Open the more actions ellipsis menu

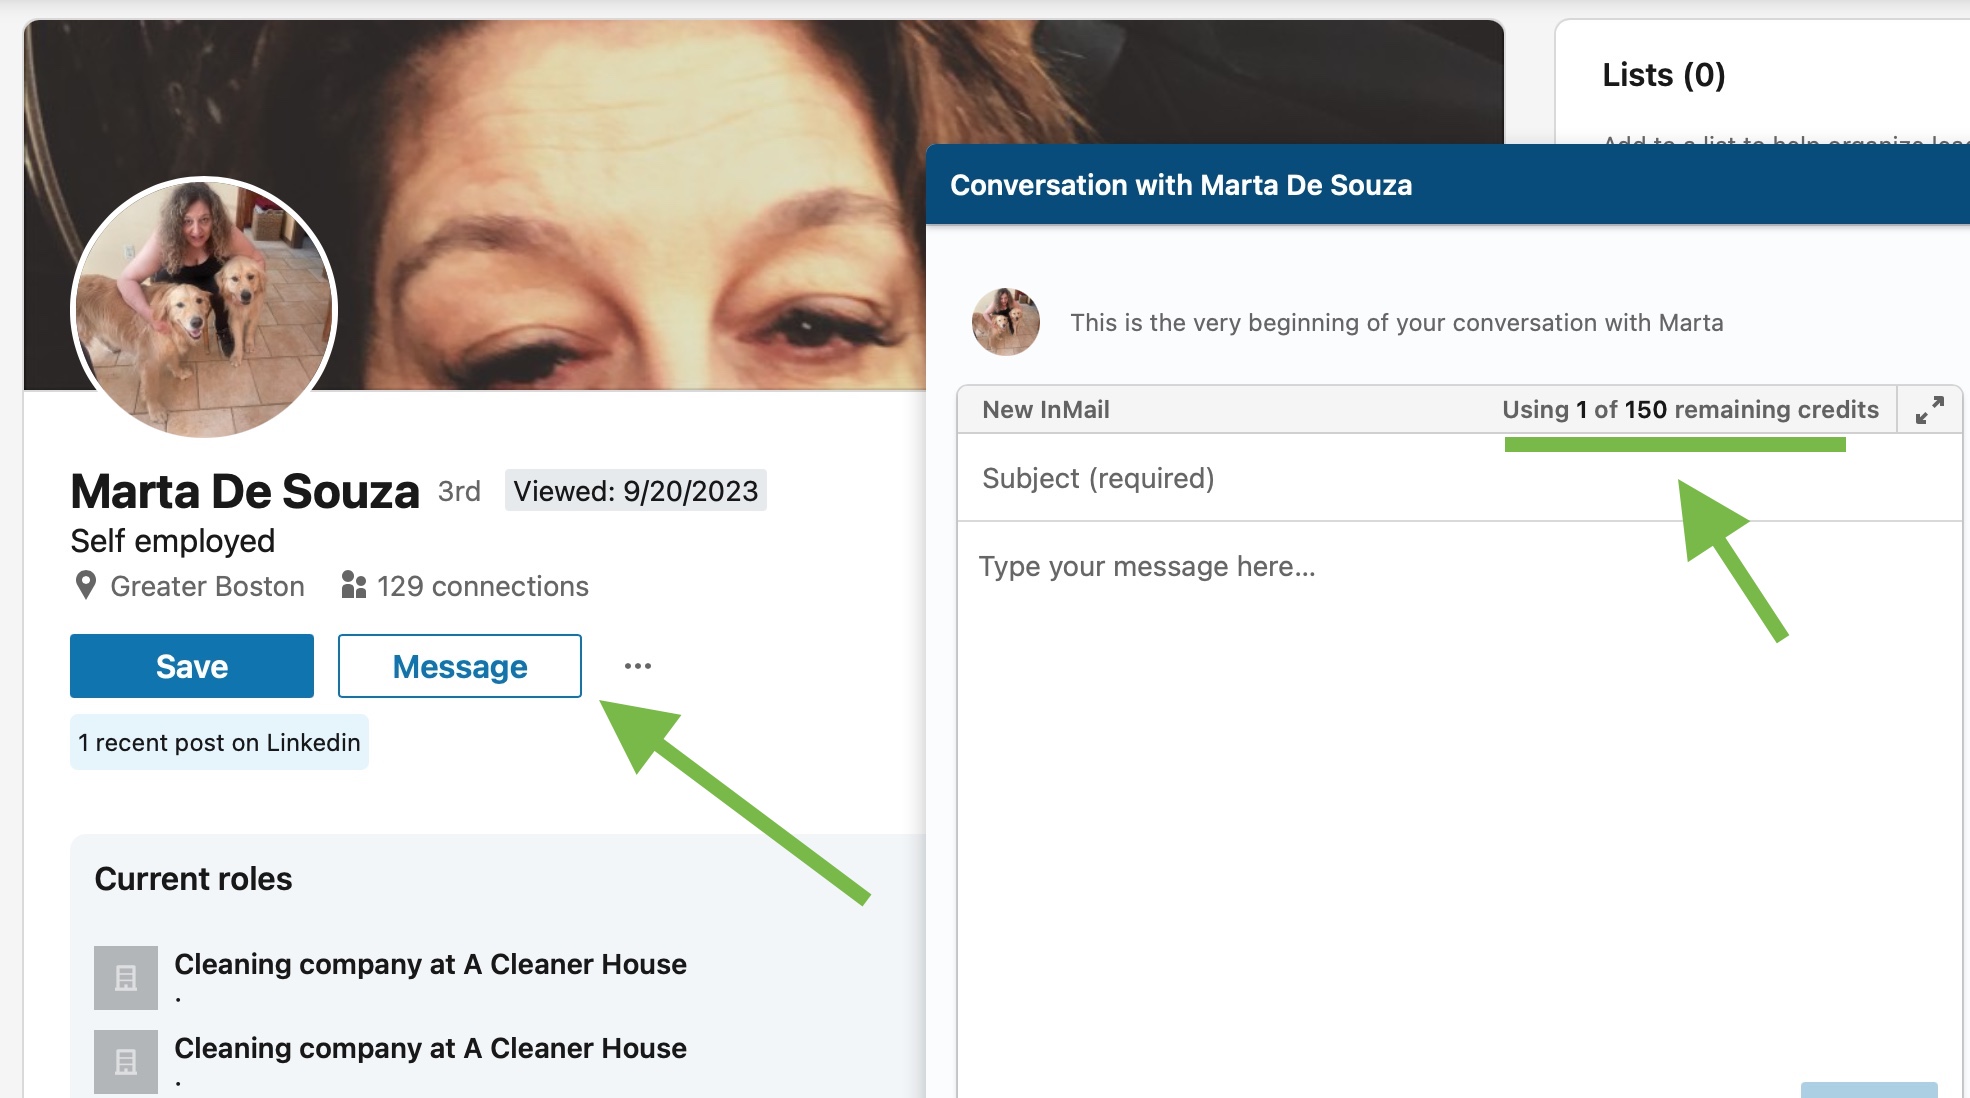tap(638, 666)
